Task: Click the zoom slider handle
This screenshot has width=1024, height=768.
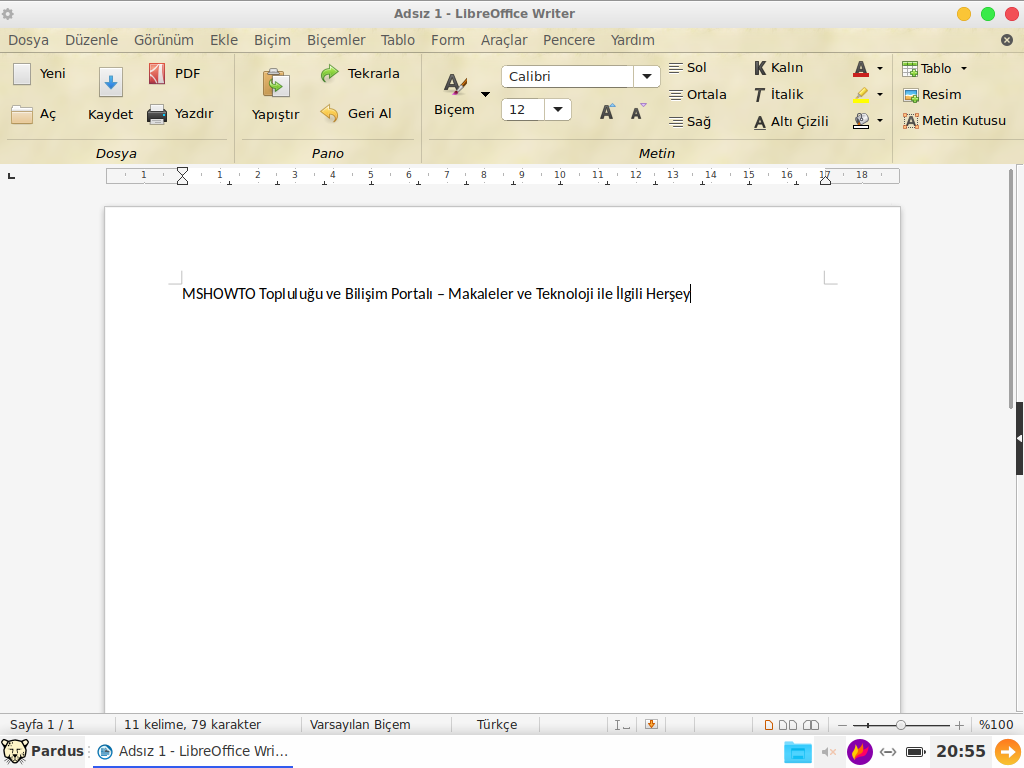Action: point(901,725)
